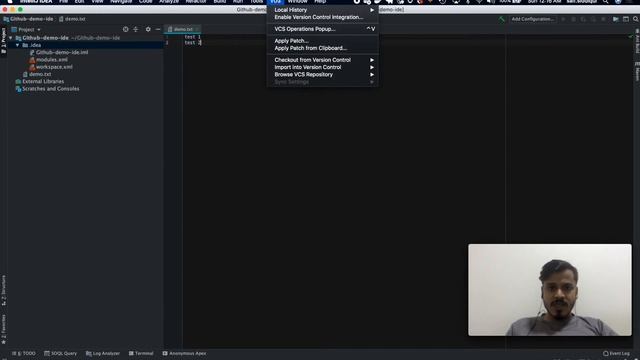
Task: Click the Add Configuration button
Action: pyautogui.click(x=532, y=19)
